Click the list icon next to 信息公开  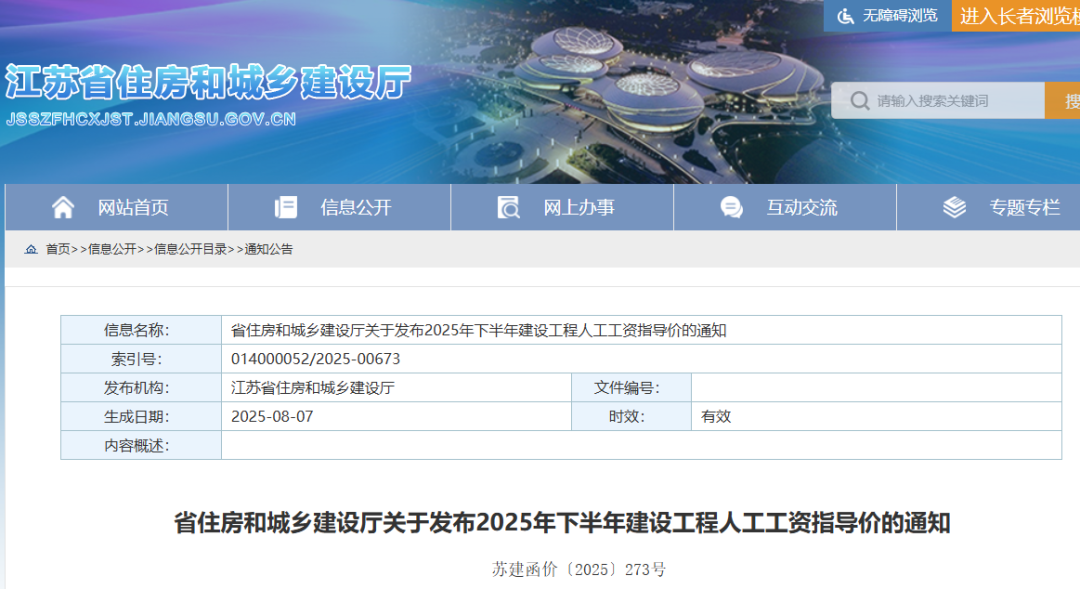point(286,207)
